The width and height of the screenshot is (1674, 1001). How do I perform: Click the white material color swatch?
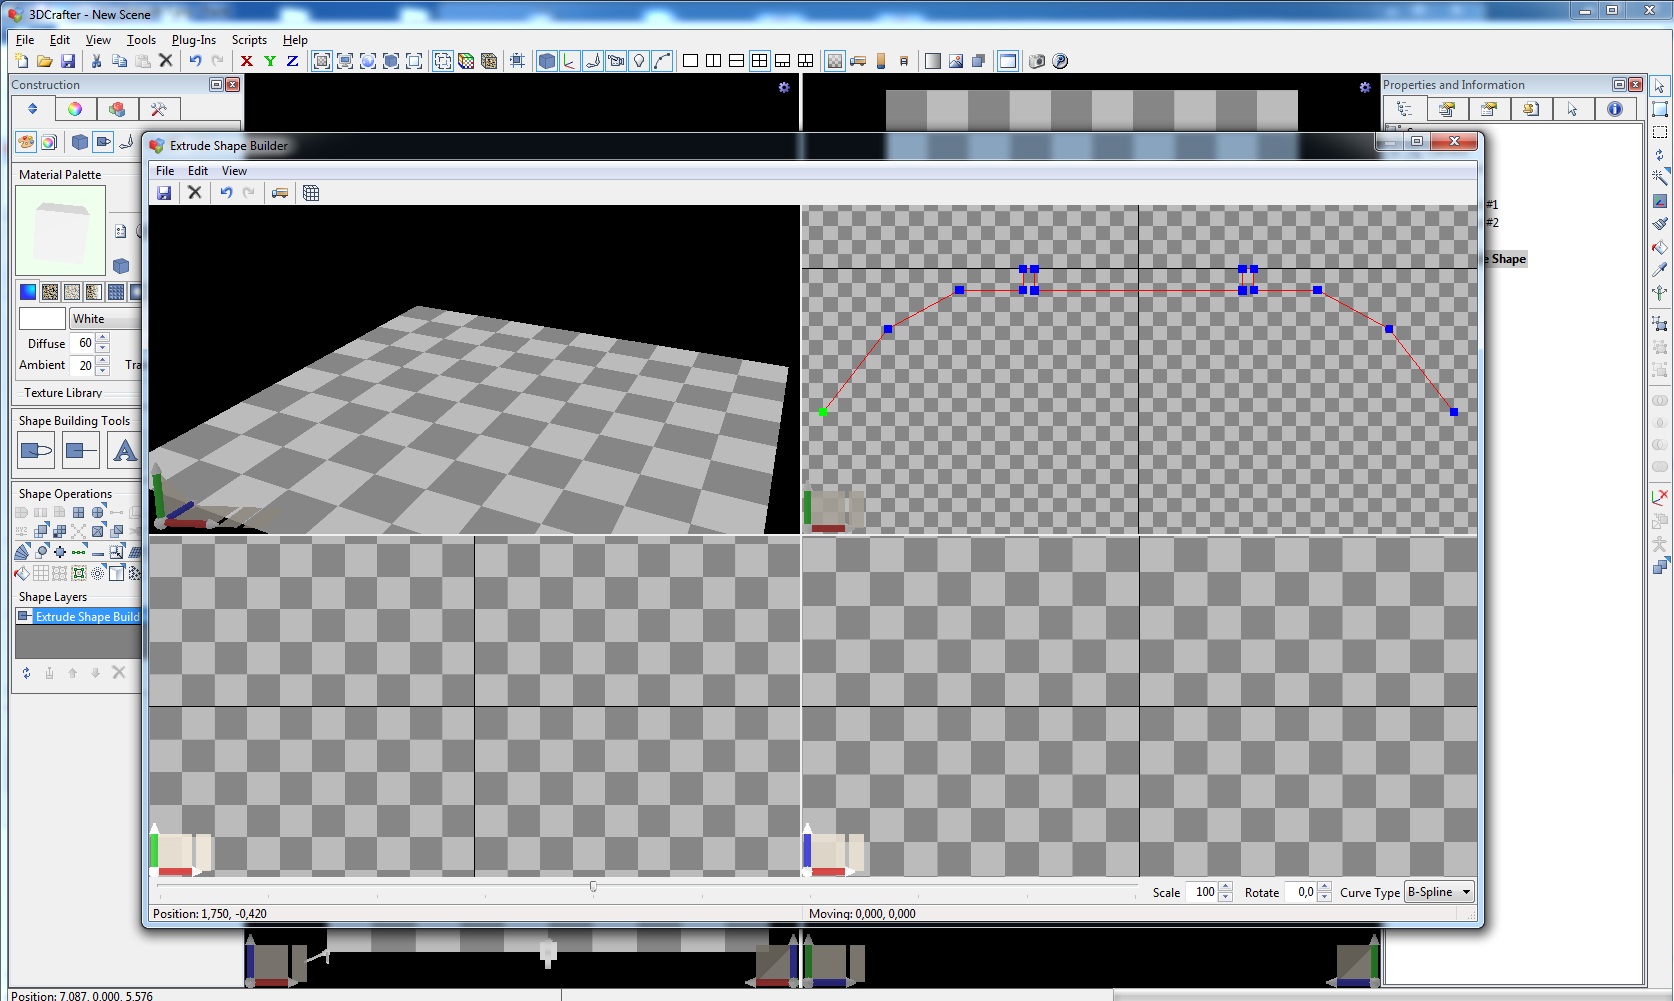click(42, 319)
